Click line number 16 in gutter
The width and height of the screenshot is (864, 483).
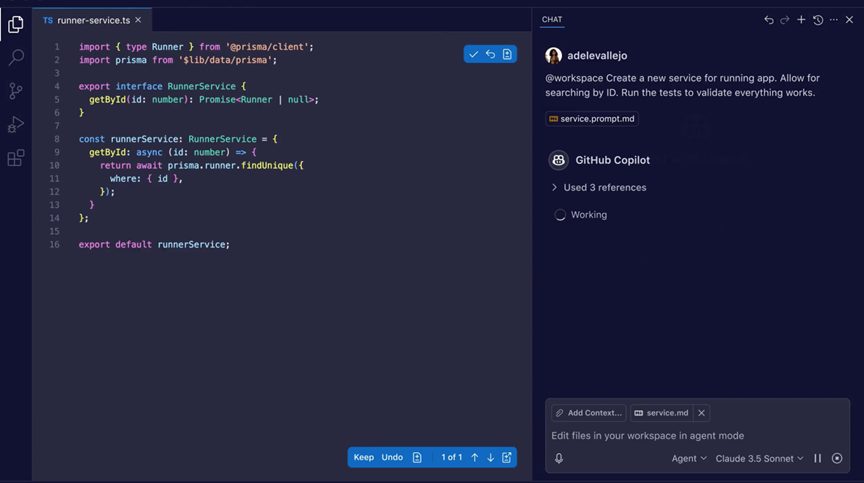55,245
